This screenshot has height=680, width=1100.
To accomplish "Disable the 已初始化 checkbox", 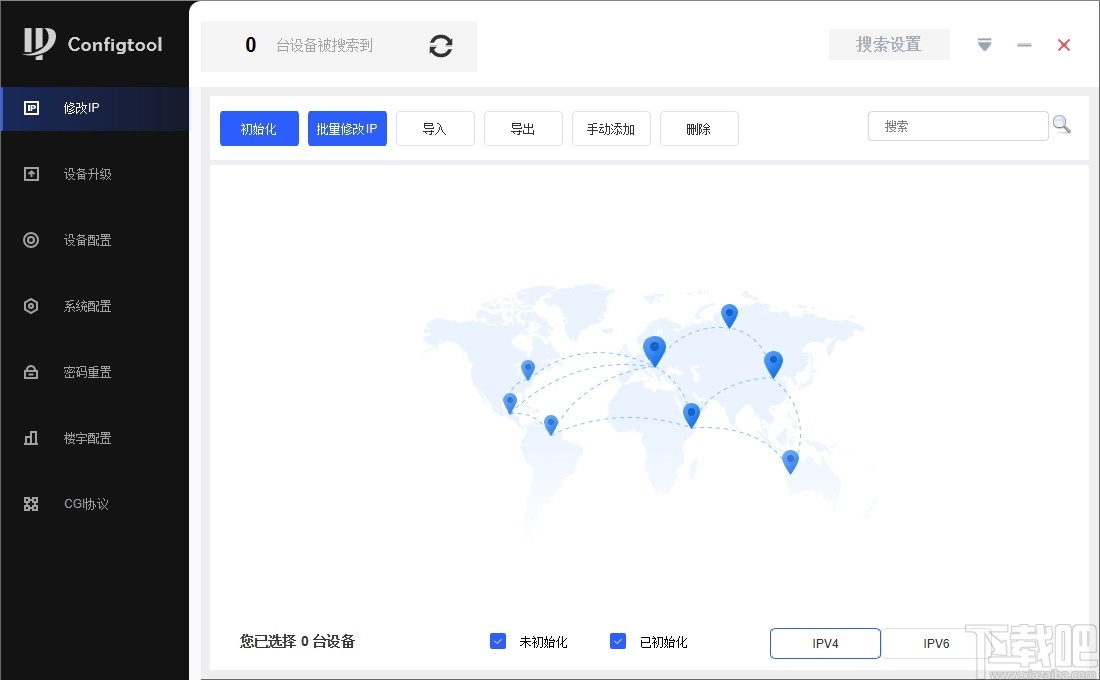I will click(x=617, y=641).
